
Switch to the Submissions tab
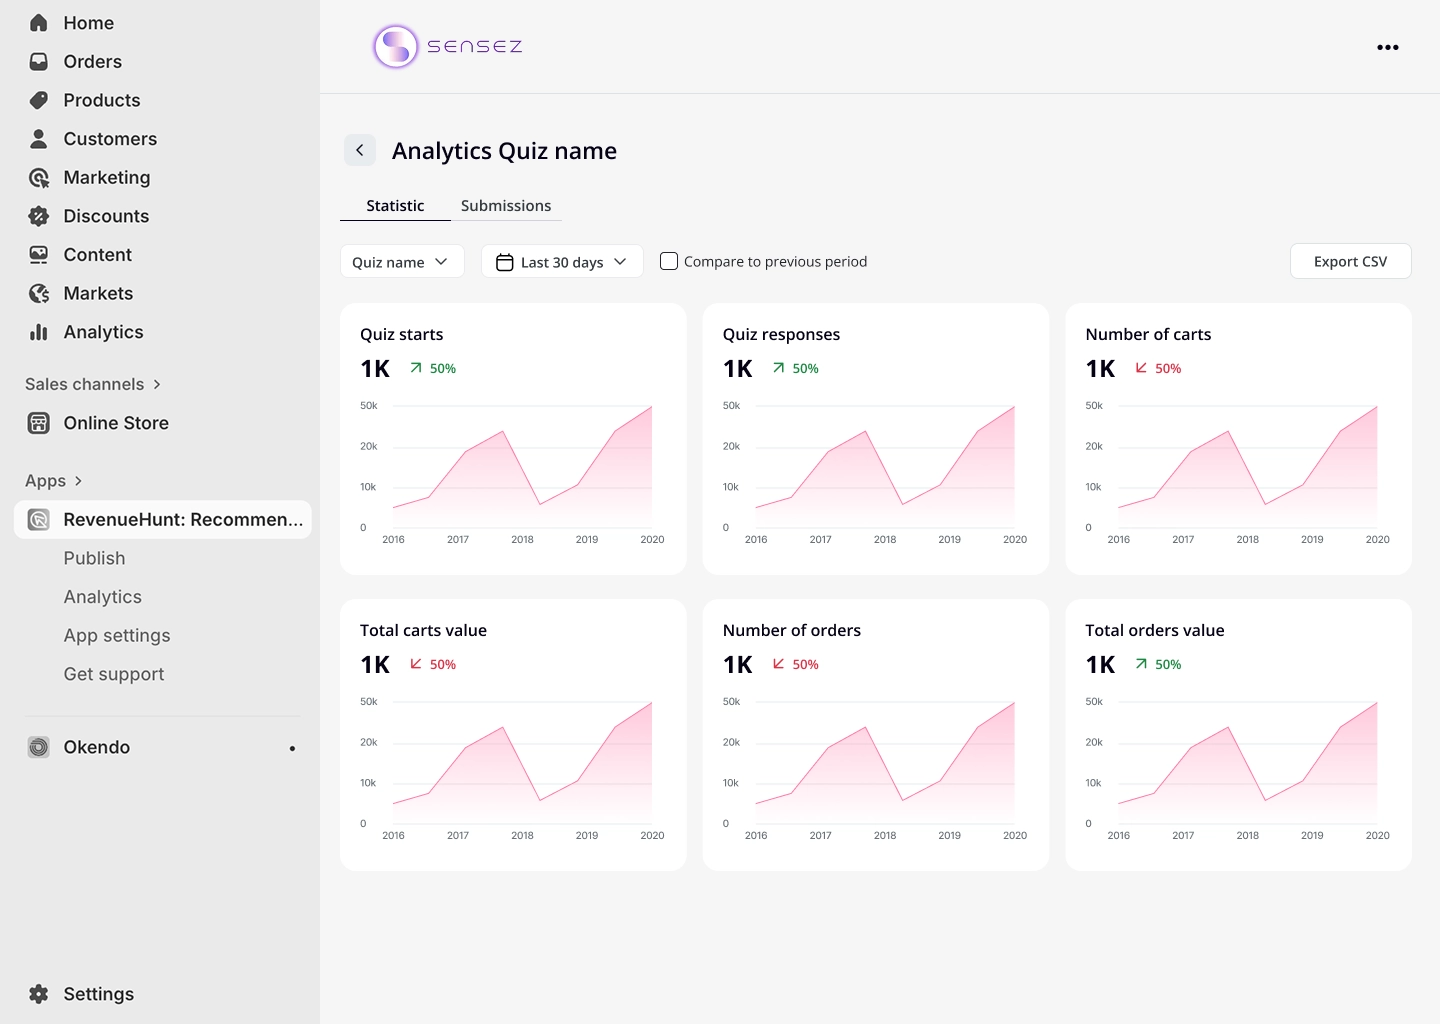pos(506,205)
